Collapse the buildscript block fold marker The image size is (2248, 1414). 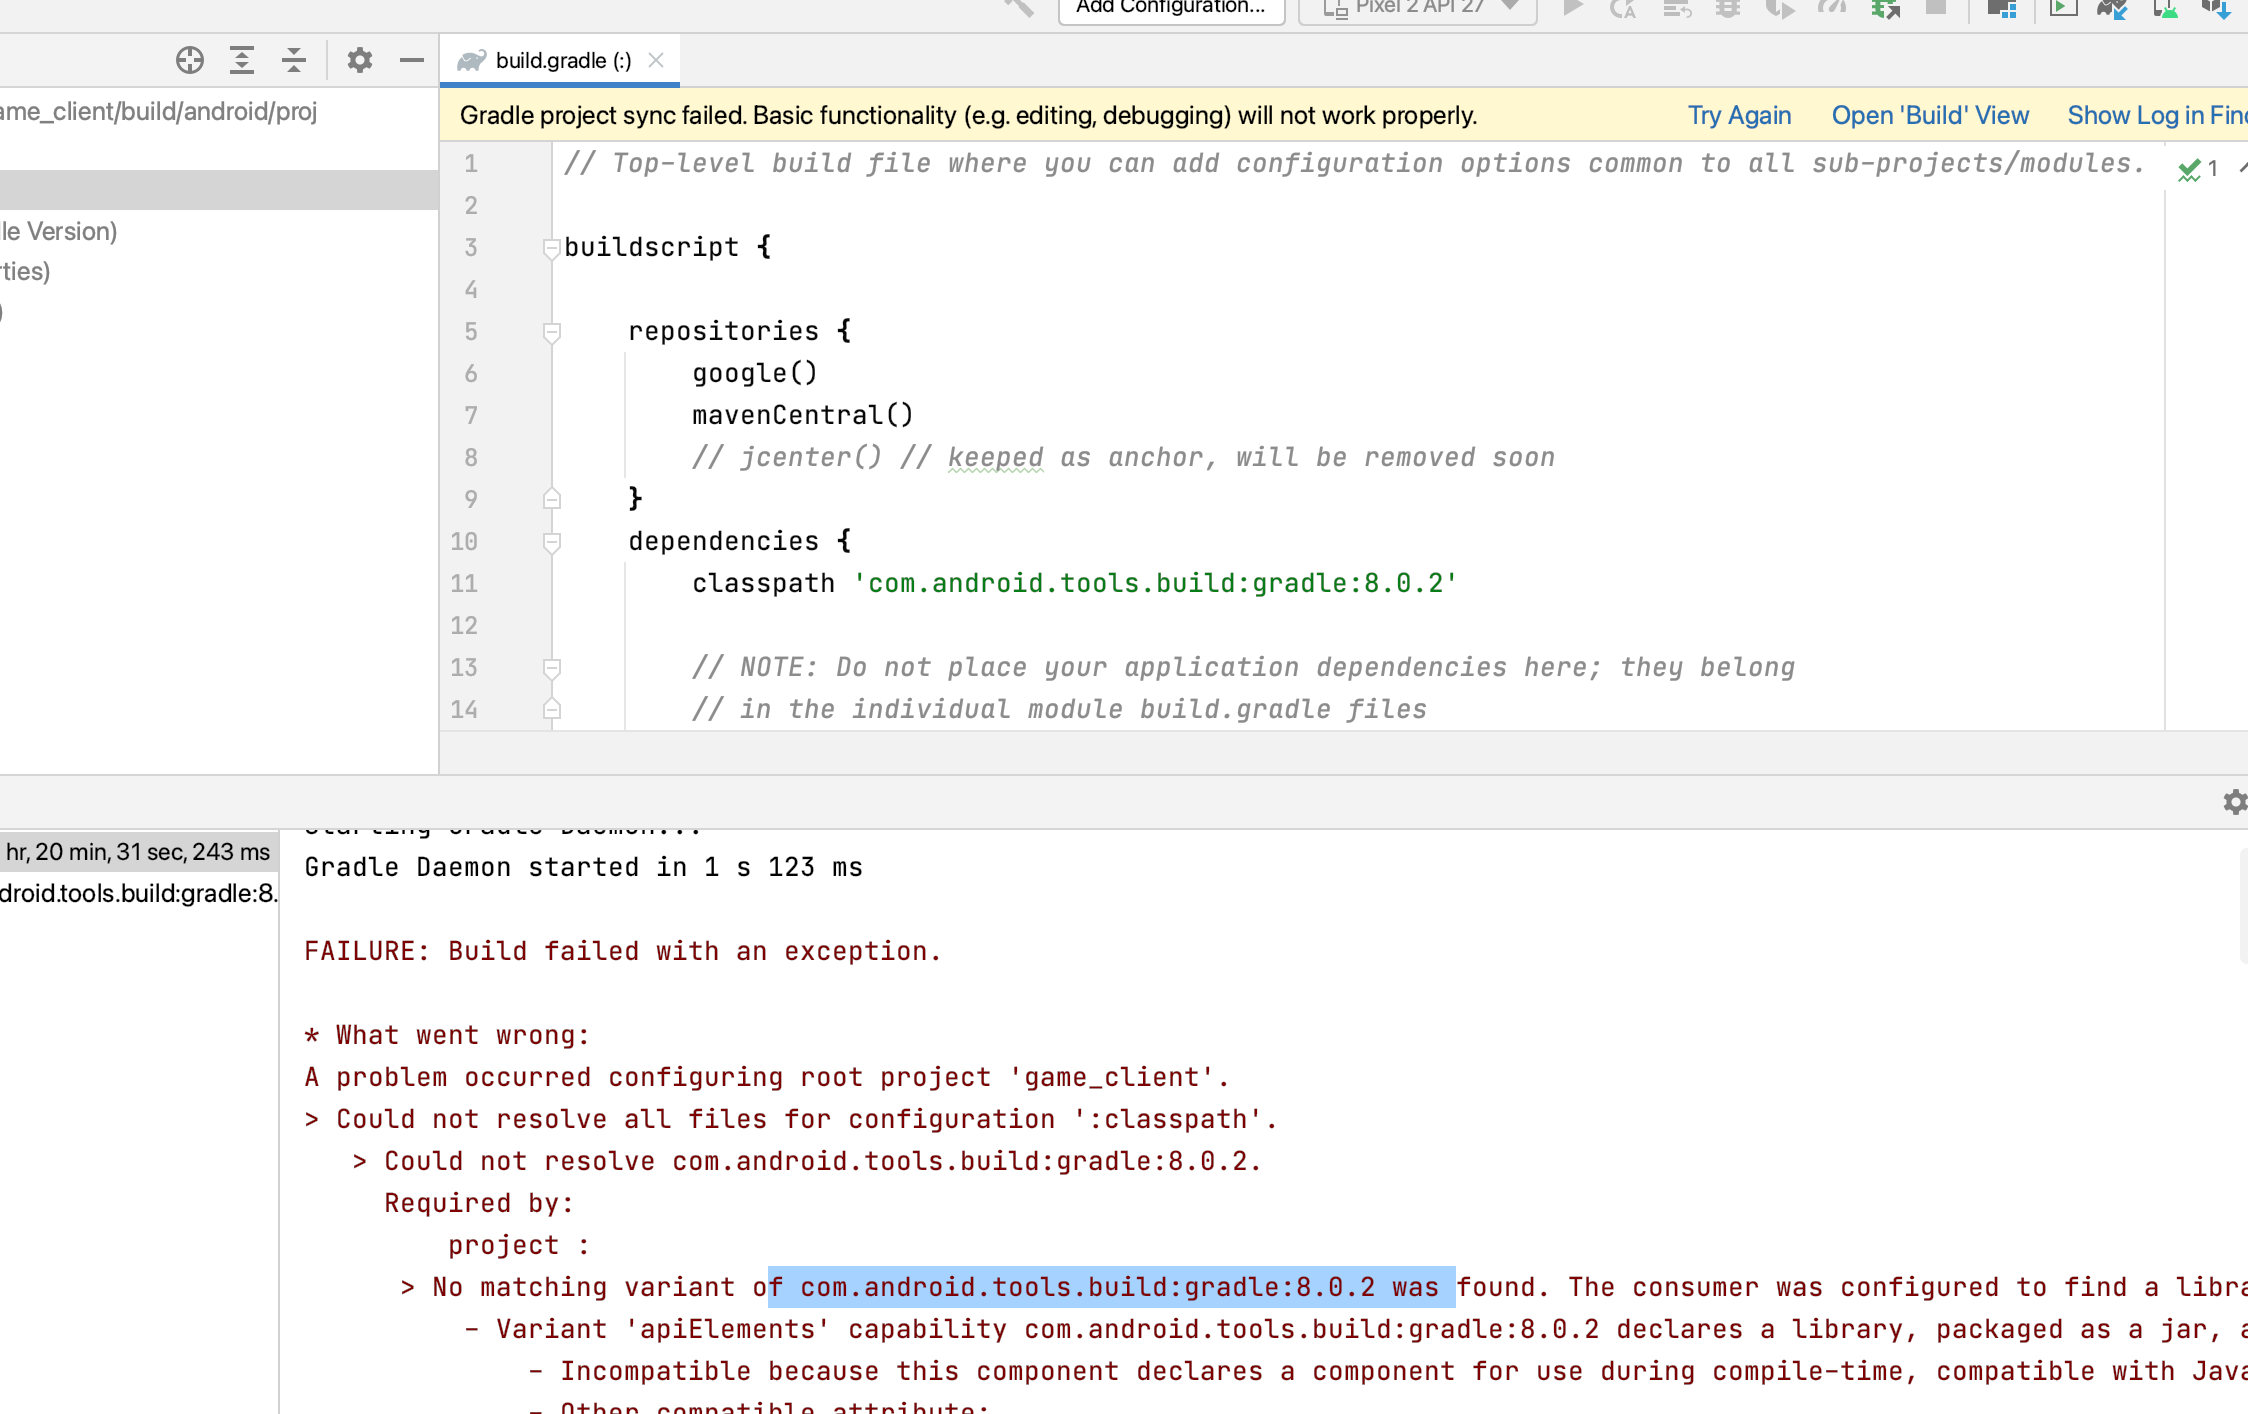(x=551, y=247)
